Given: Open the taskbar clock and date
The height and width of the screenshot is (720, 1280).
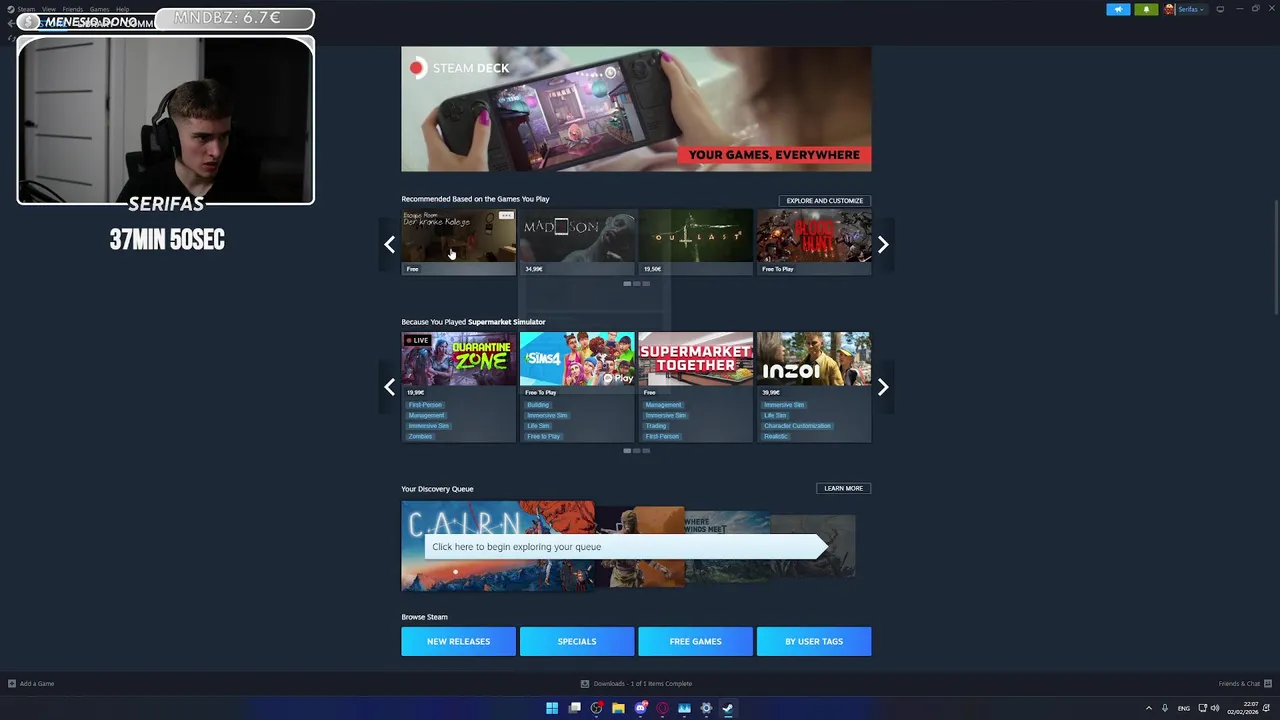Looking at the screenshot, I should point(1244,708).
